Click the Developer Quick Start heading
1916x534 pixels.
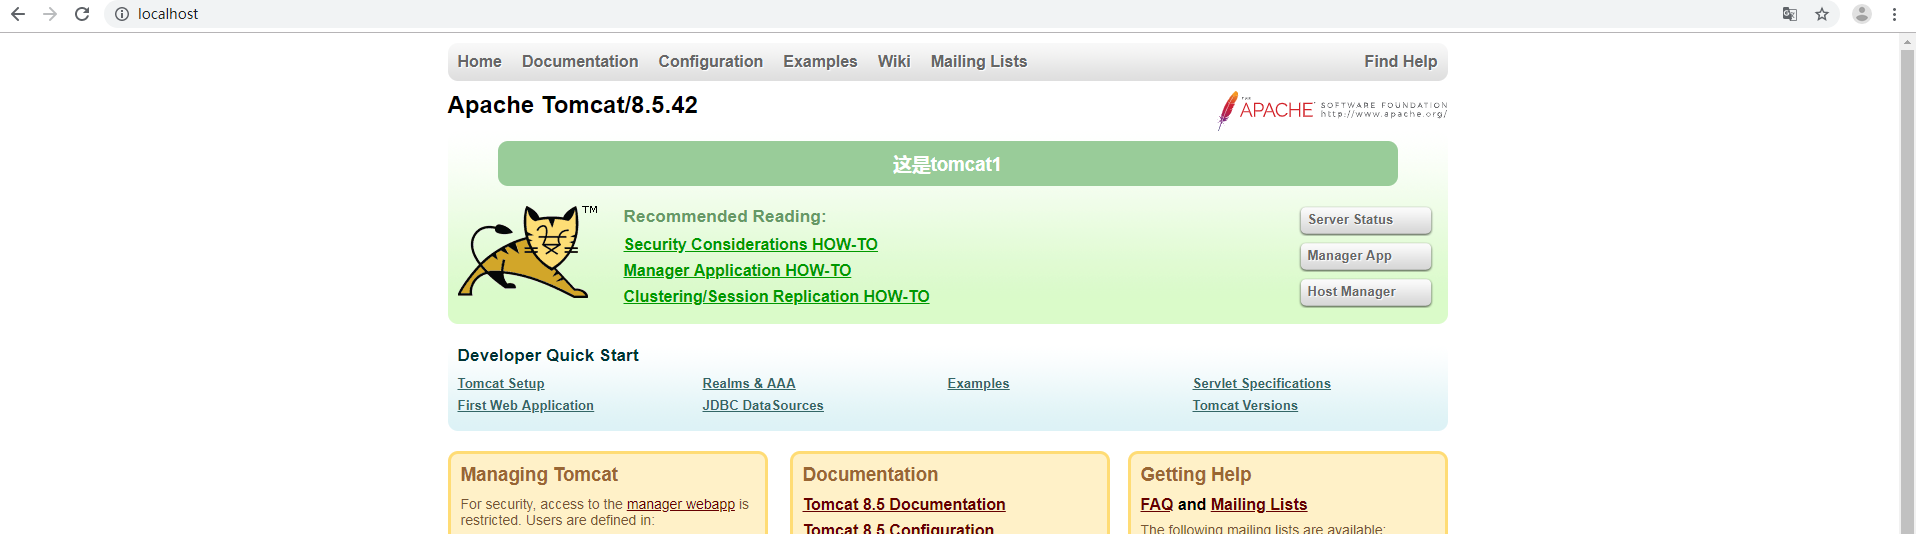coord(548,355)
